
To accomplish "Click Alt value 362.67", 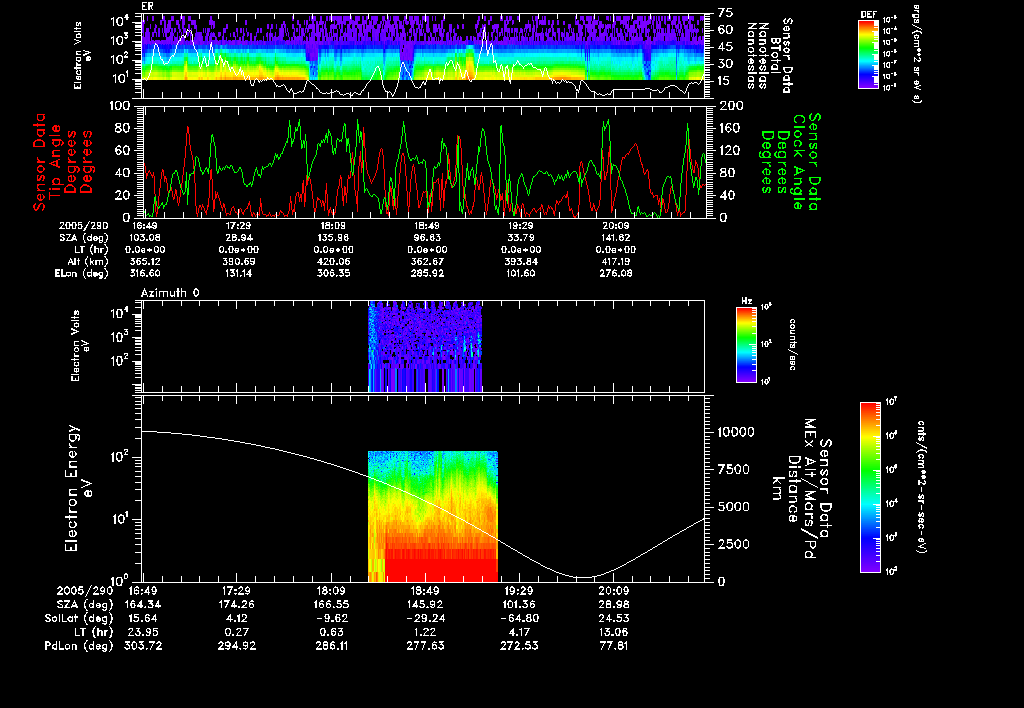I will coord(427,261).
